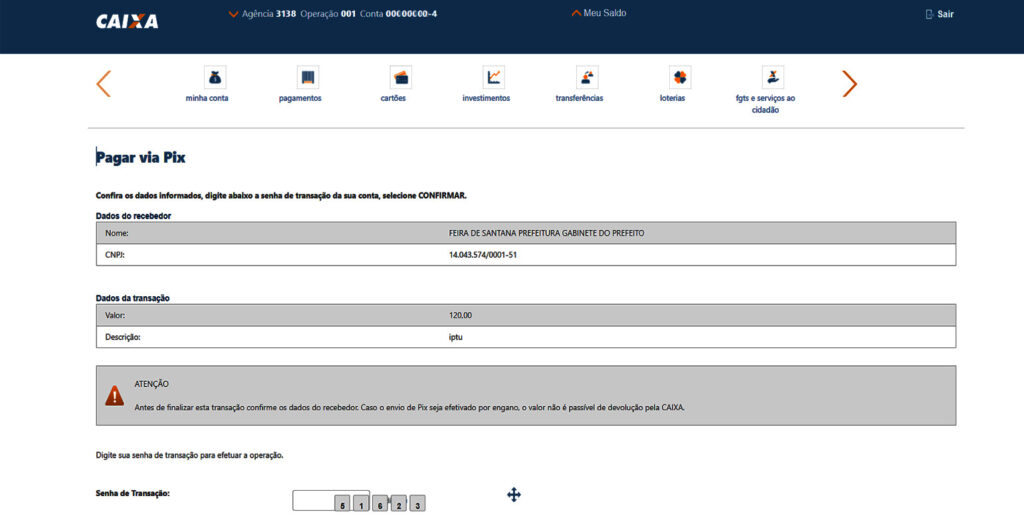Open the loterias clover icon
The width and height of the screenshot is (1024, 518).
[x=680, y=78]
